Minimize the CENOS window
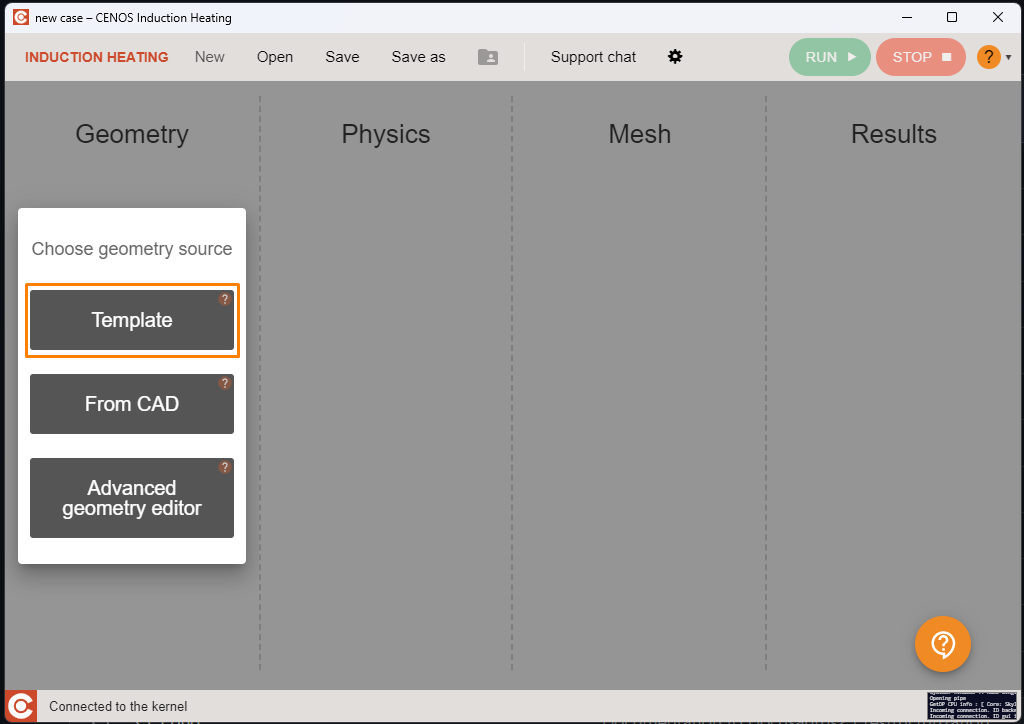This screenshot has height=724, width=1024. (907, 17)
